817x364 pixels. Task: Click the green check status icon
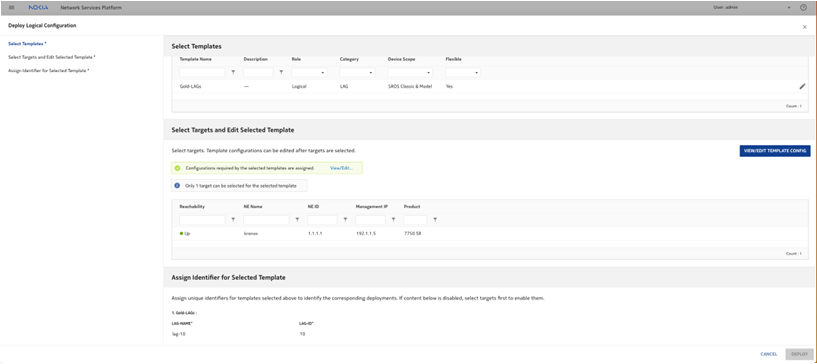pyautogui.click(x=177, y=168)
